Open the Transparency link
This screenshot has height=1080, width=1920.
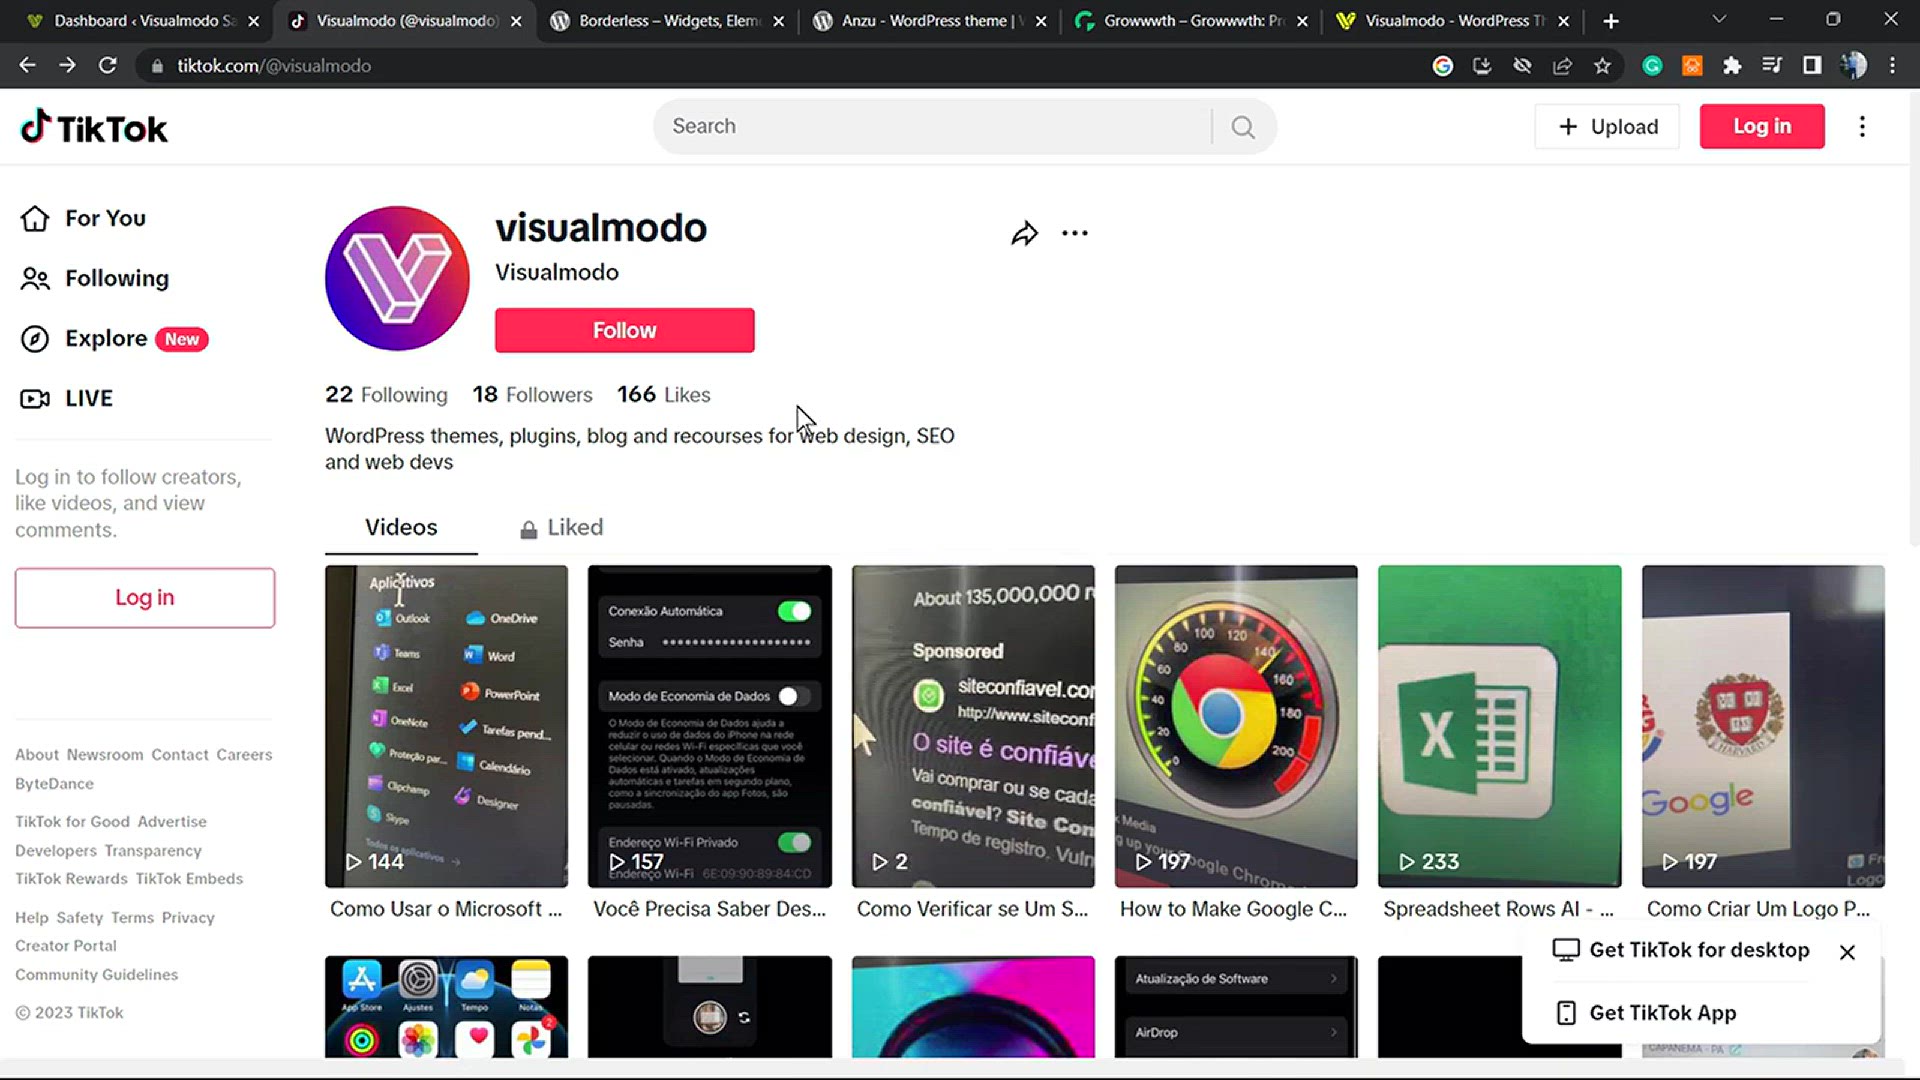(153, 851)
